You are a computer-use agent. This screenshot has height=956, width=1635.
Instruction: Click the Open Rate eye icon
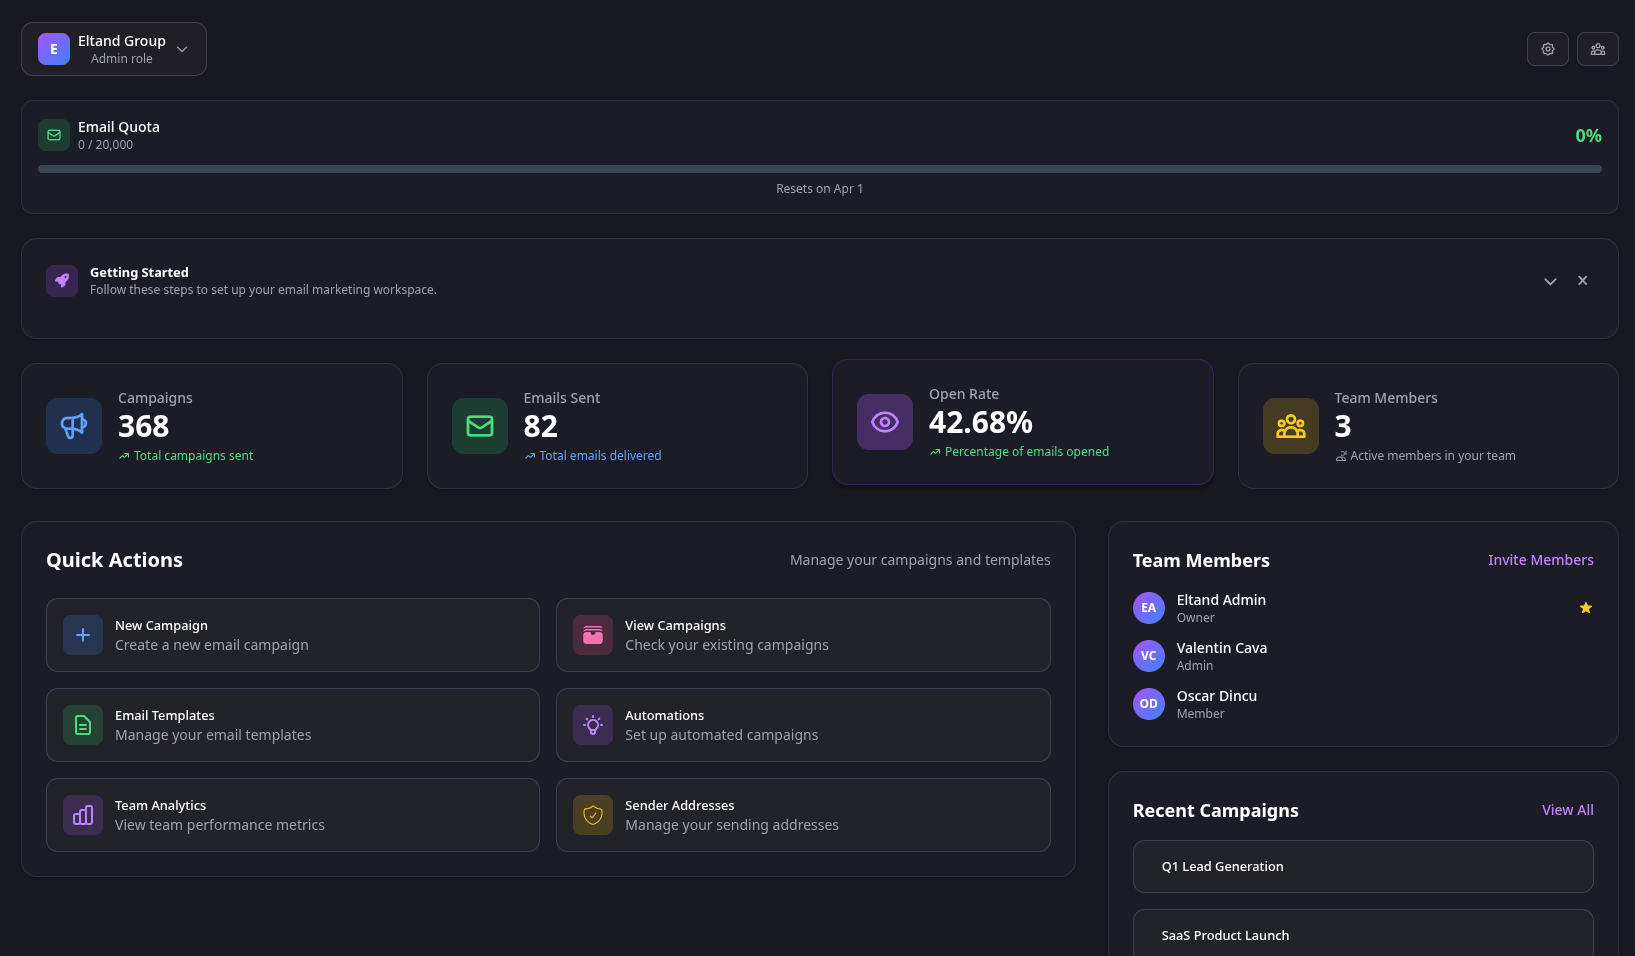[x=884, y=421]
